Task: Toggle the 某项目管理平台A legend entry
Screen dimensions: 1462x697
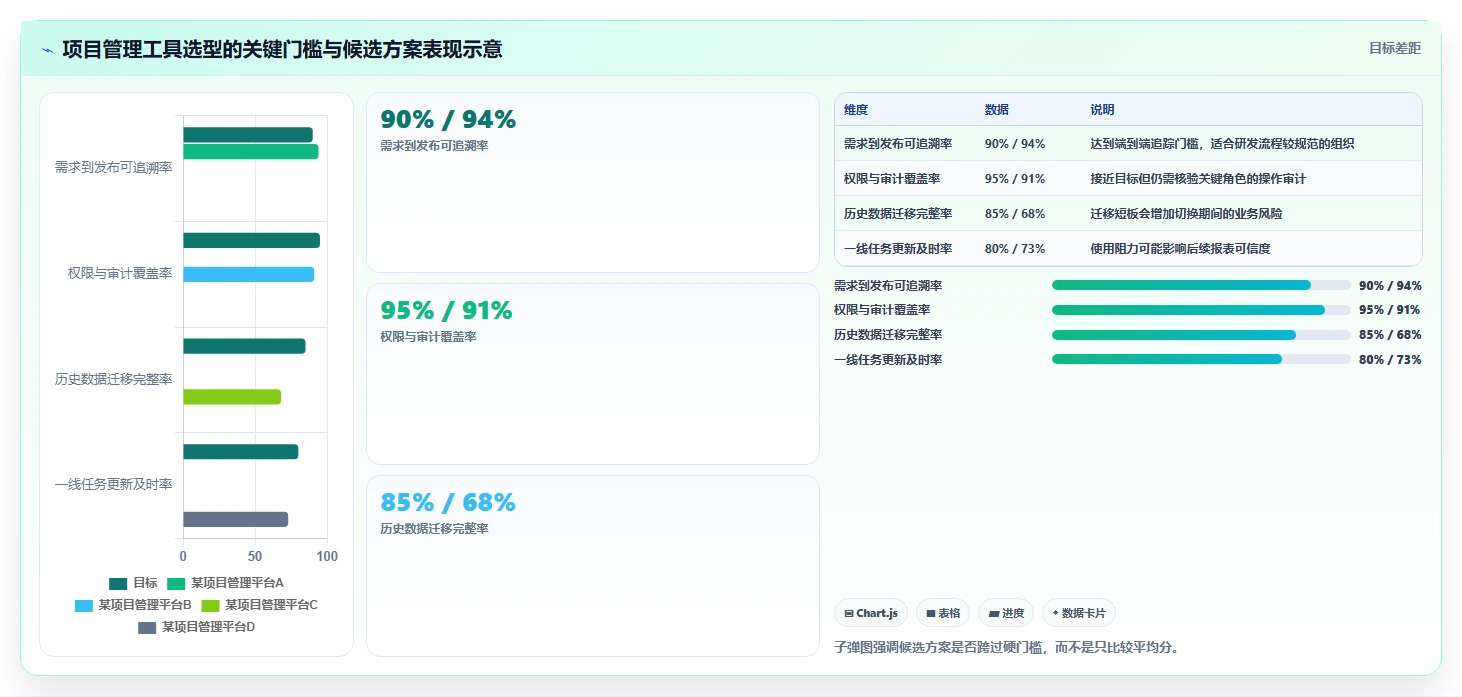Action: (x=225, y=583)
